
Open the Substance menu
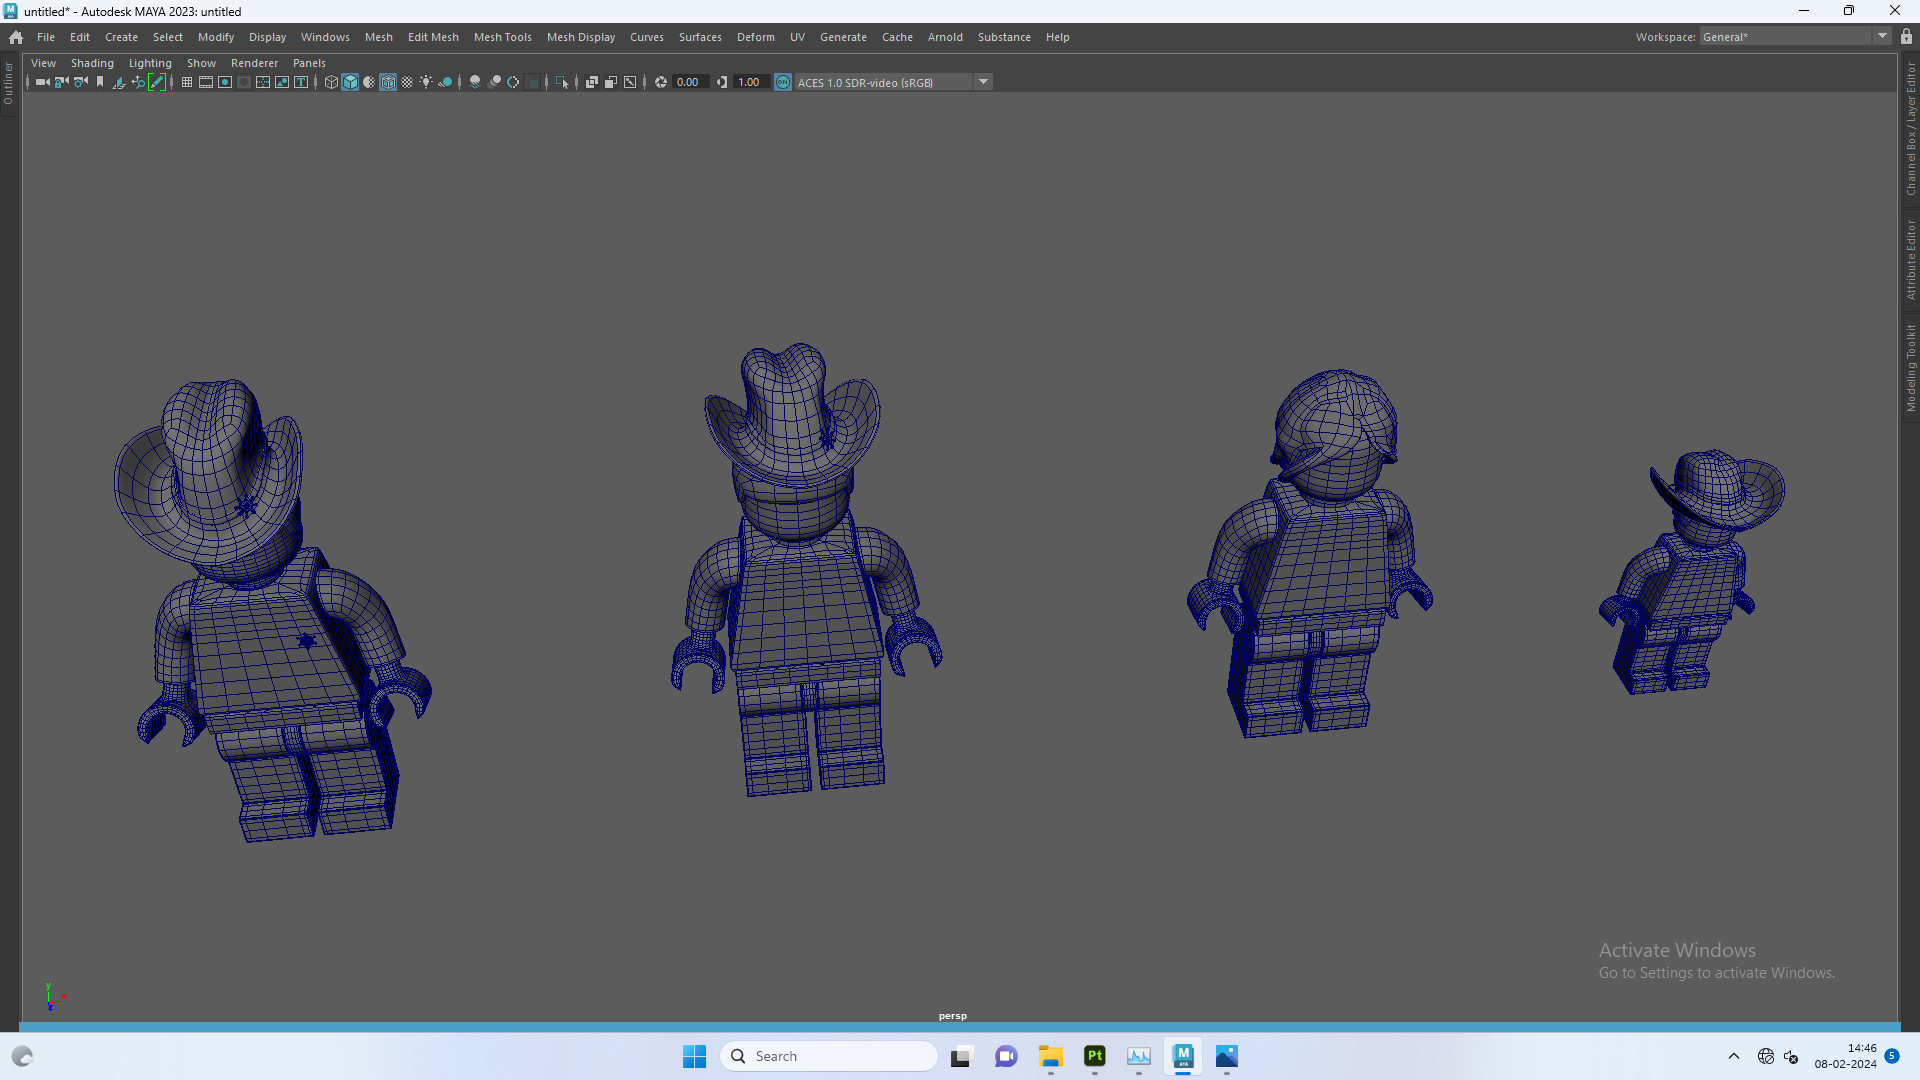[x=1004, y=37]
